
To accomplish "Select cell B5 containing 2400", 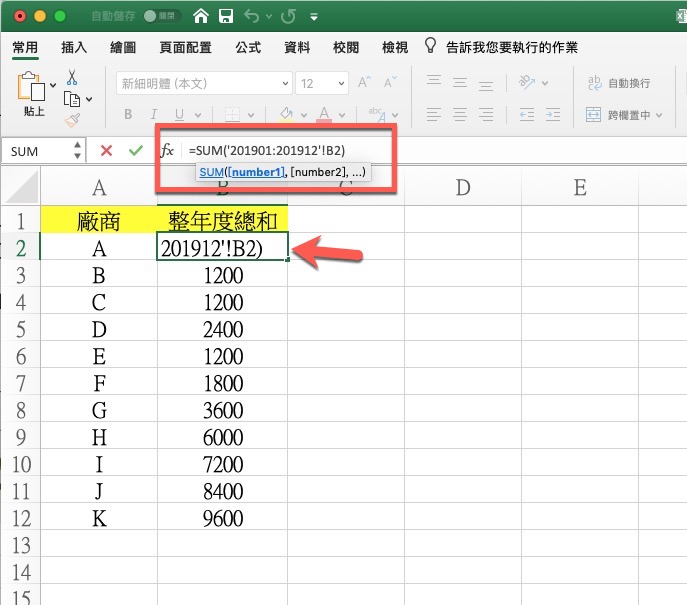I will click(222, 329).
